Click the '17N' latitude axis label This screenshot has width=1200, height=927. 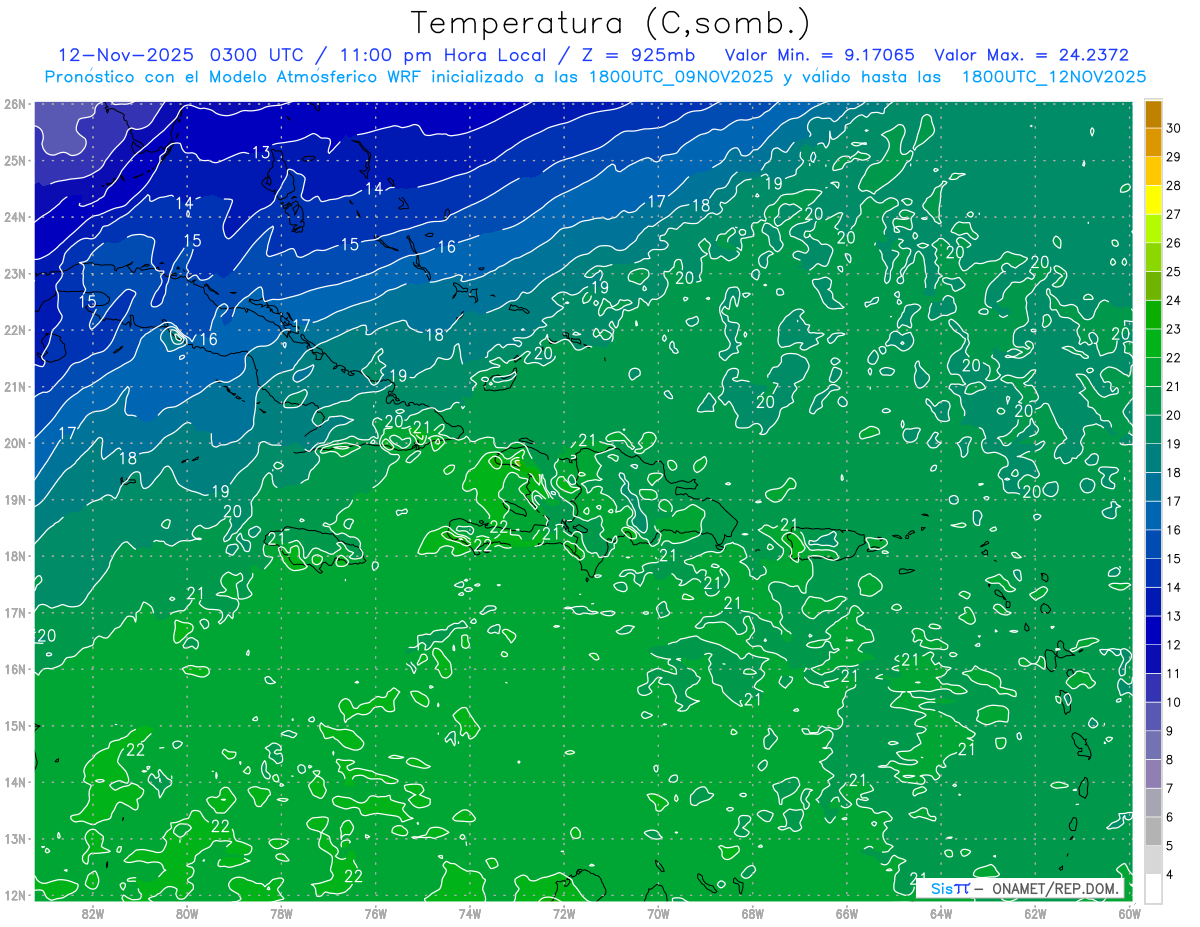coord(15,612)
